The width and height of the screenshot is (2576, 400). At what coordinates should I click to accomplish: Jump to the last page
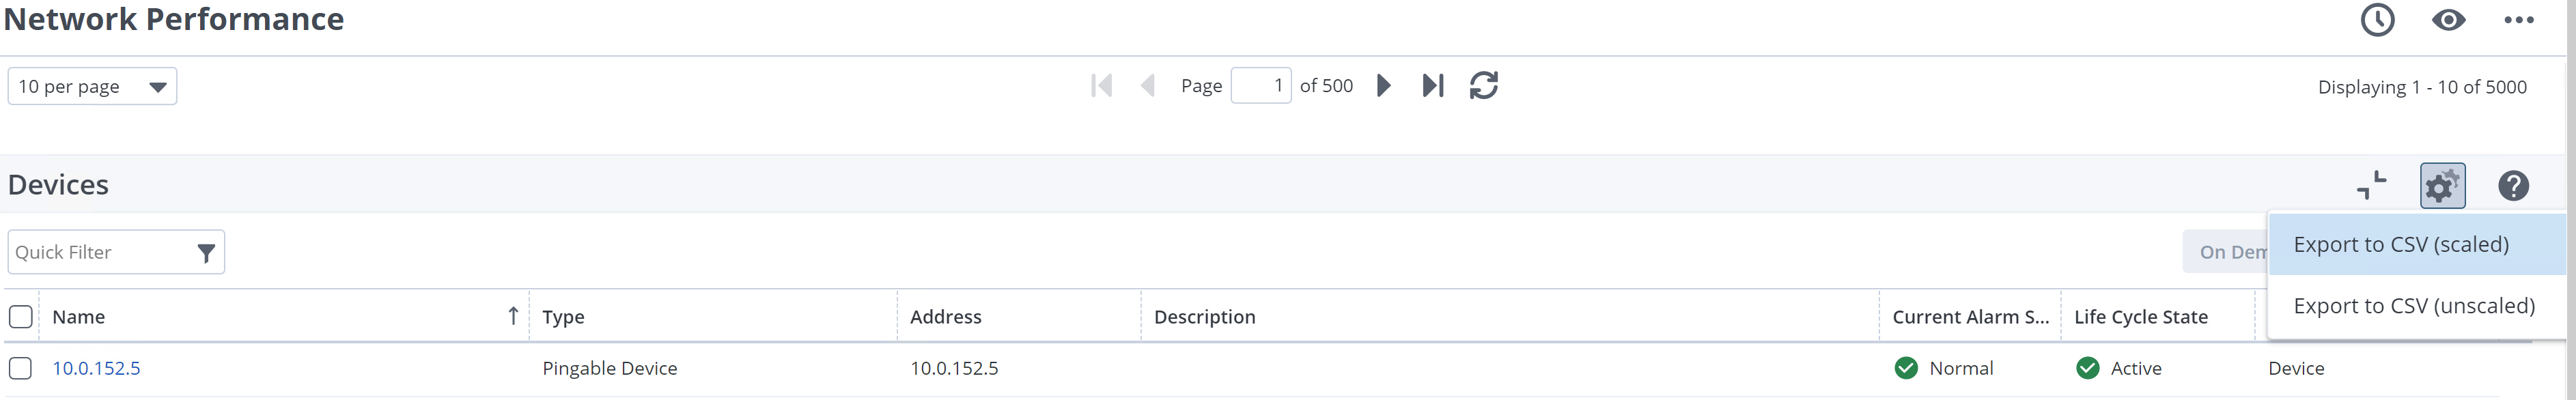click(x=1433, y=86)
